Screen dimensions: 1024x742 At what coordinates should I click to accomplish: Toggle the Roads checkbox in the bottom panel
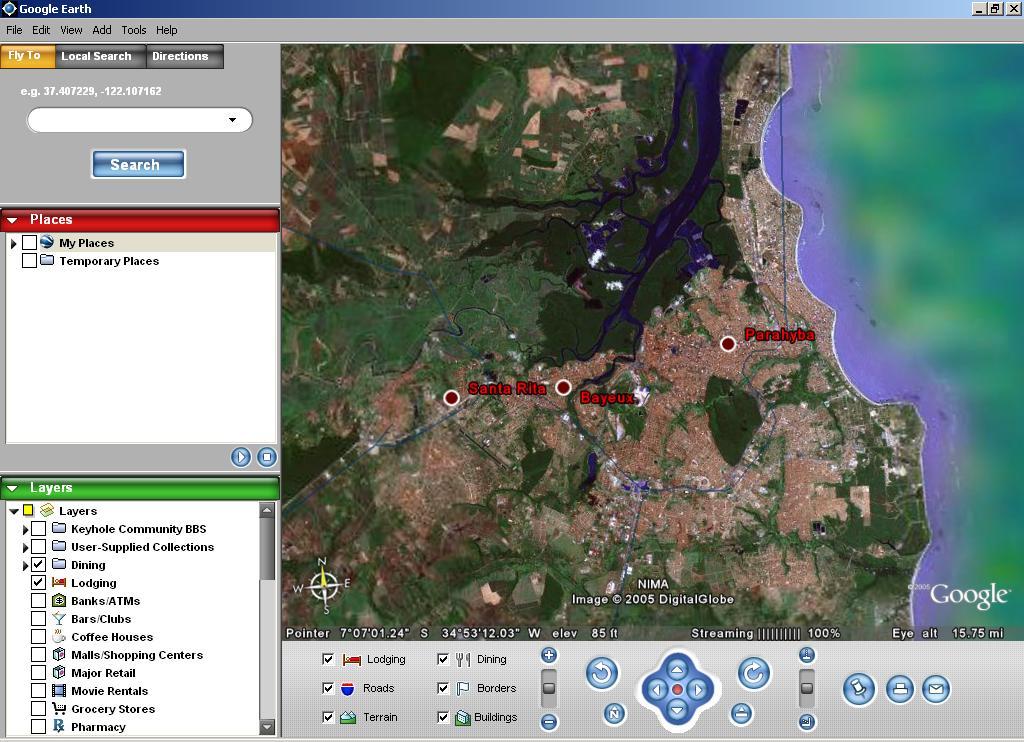(328, 688)
